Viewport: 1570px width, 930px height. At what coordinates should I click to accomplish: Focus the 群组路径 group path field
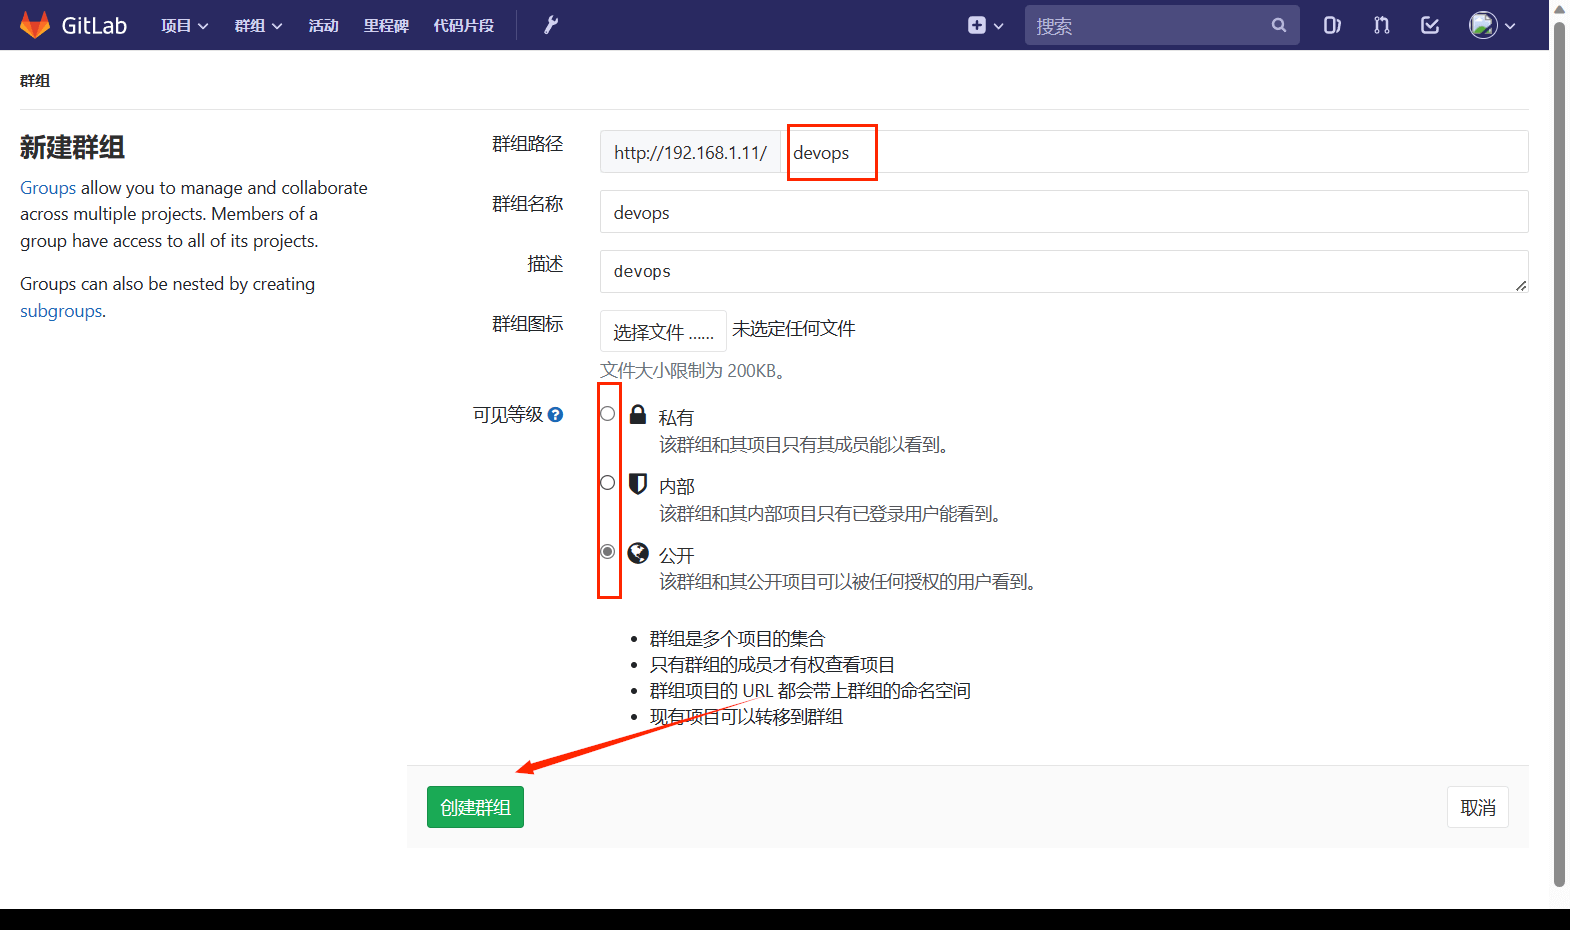1154,152
